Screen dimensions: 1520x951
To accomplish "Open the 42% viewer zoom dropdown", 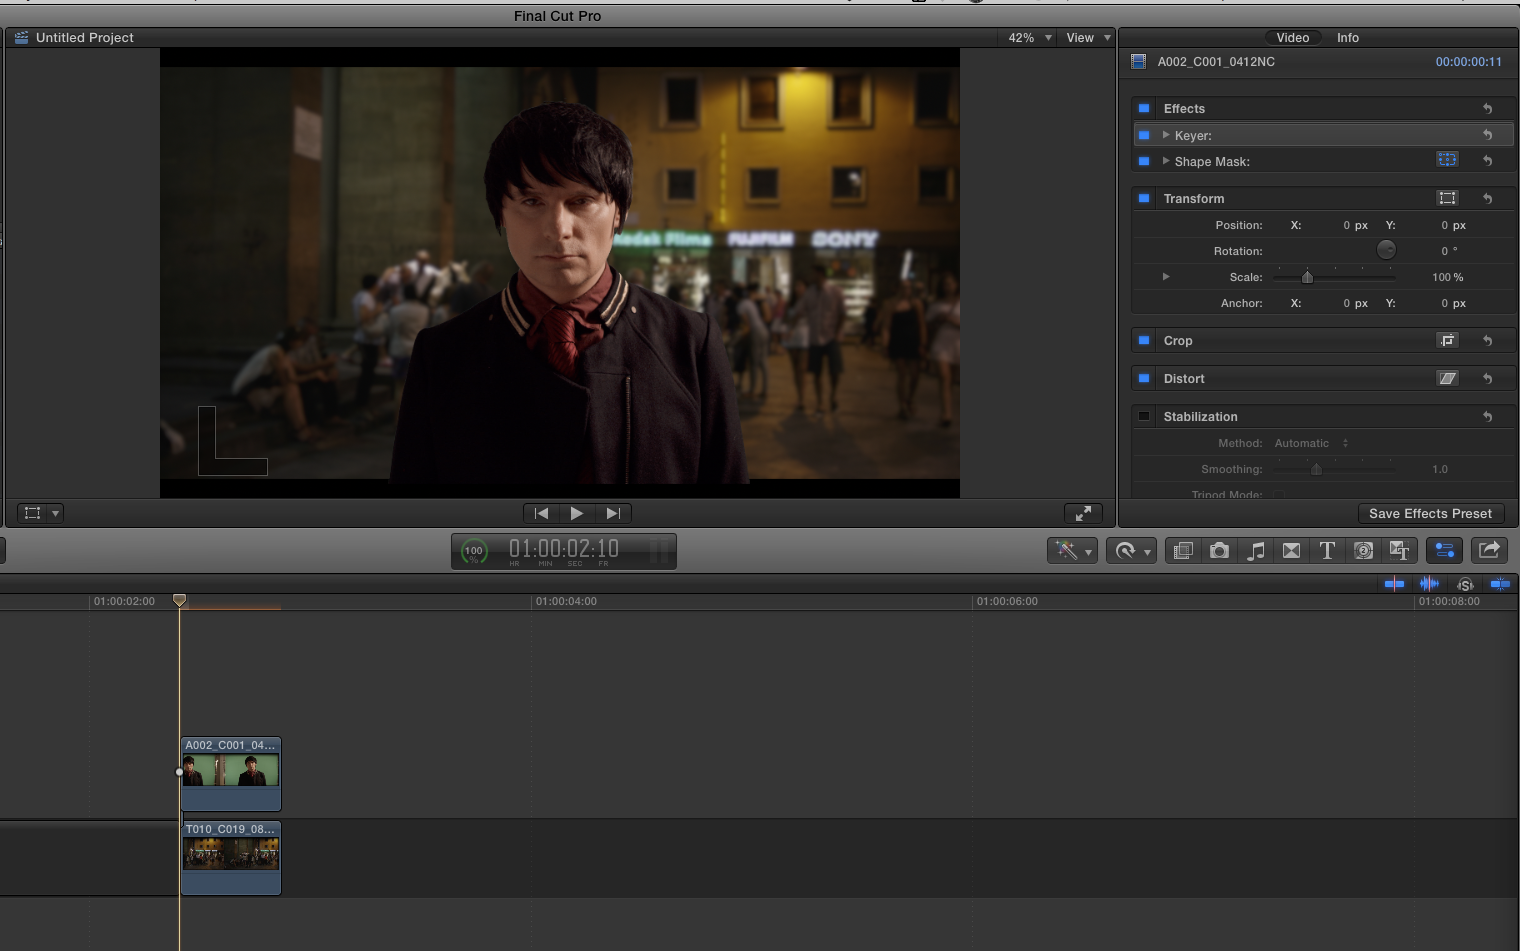I will coord(1029,38).
